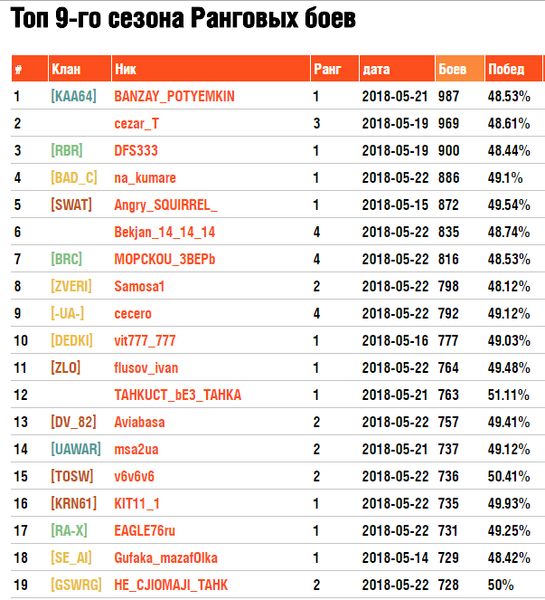Open TAHKUCT_bE3_TAHKA player link
The width and height of the screenshot is (545, 600).
pyautogui.click(x=178, y=395)
